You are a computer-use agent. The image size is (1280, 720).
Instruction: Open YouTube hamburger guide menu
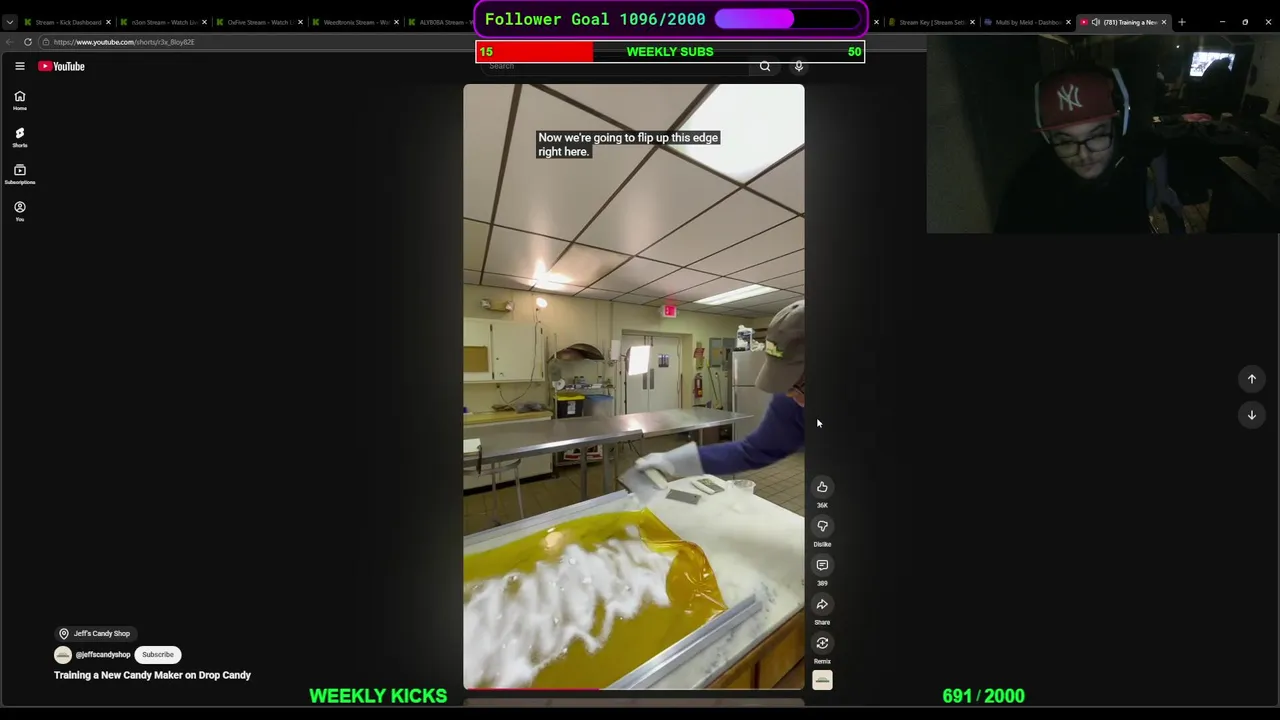19,66
